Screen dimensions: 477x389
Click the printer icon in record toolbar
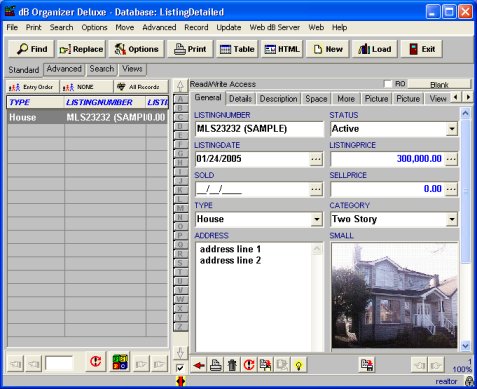click(215, 365)
